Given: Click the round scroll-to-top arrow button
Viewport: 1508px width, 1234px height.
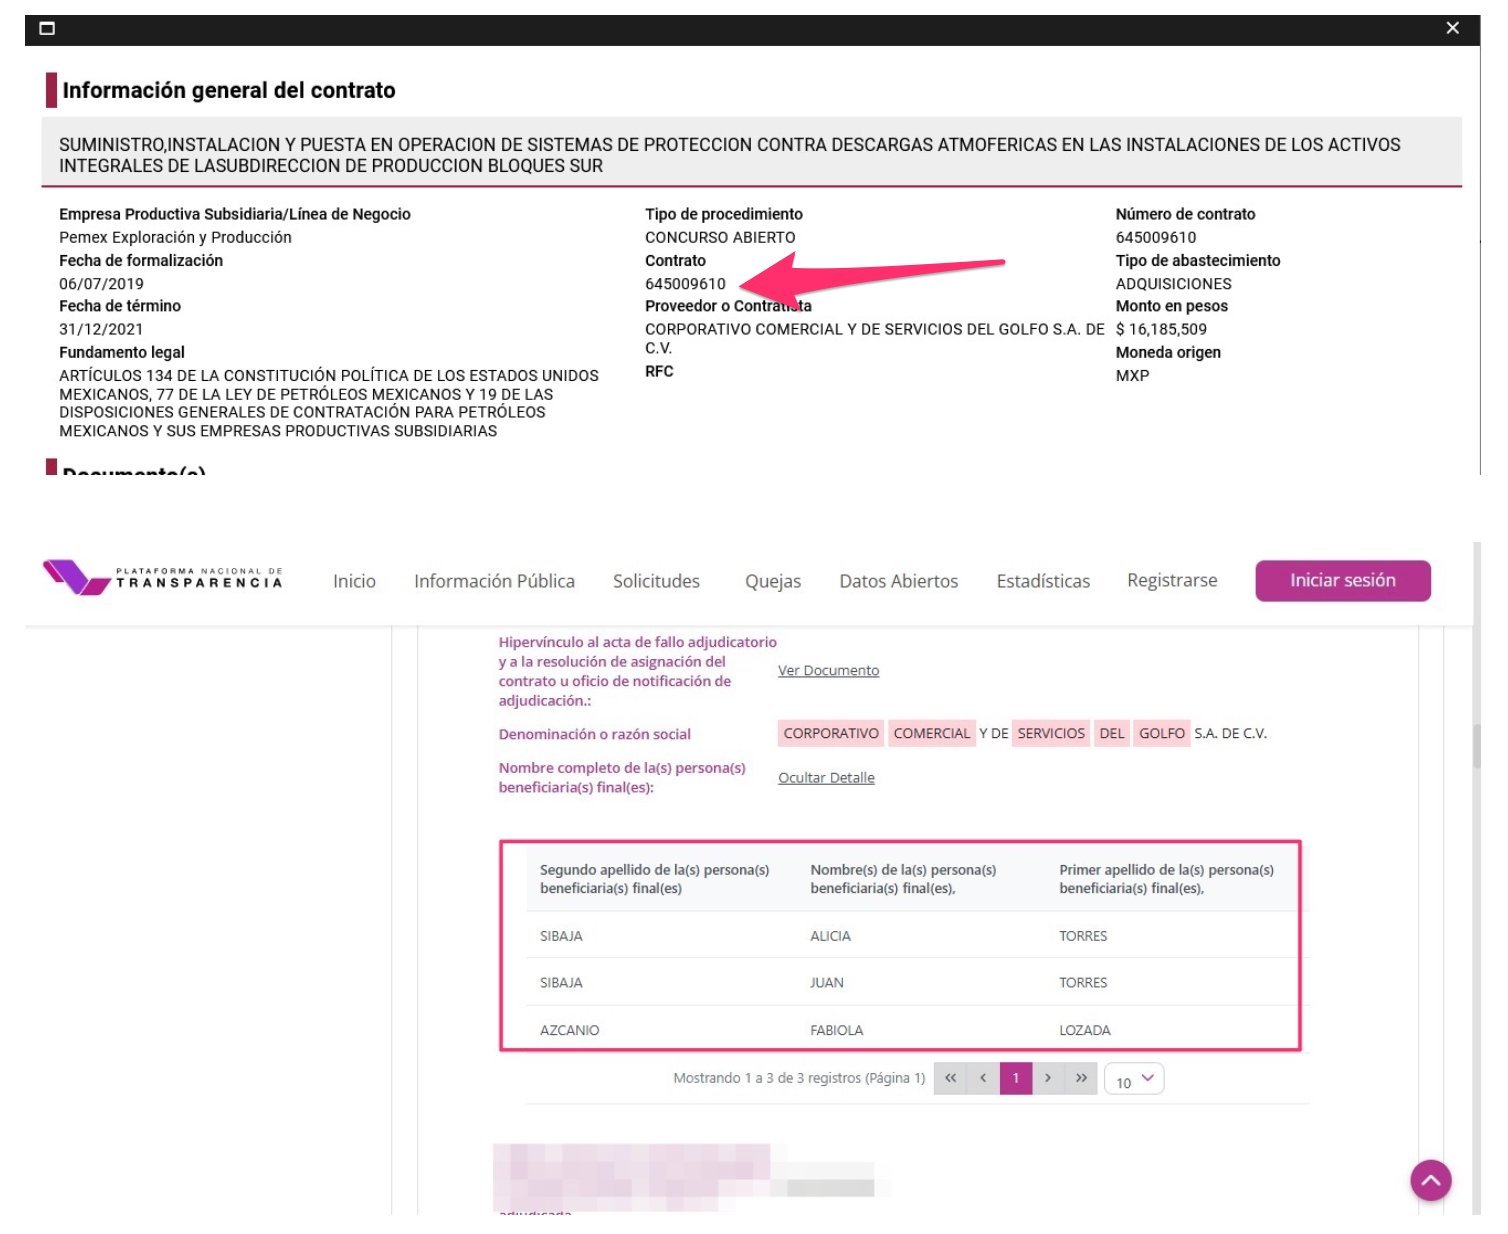Looking at the screenshot, I should (x=1431, y=1180).
